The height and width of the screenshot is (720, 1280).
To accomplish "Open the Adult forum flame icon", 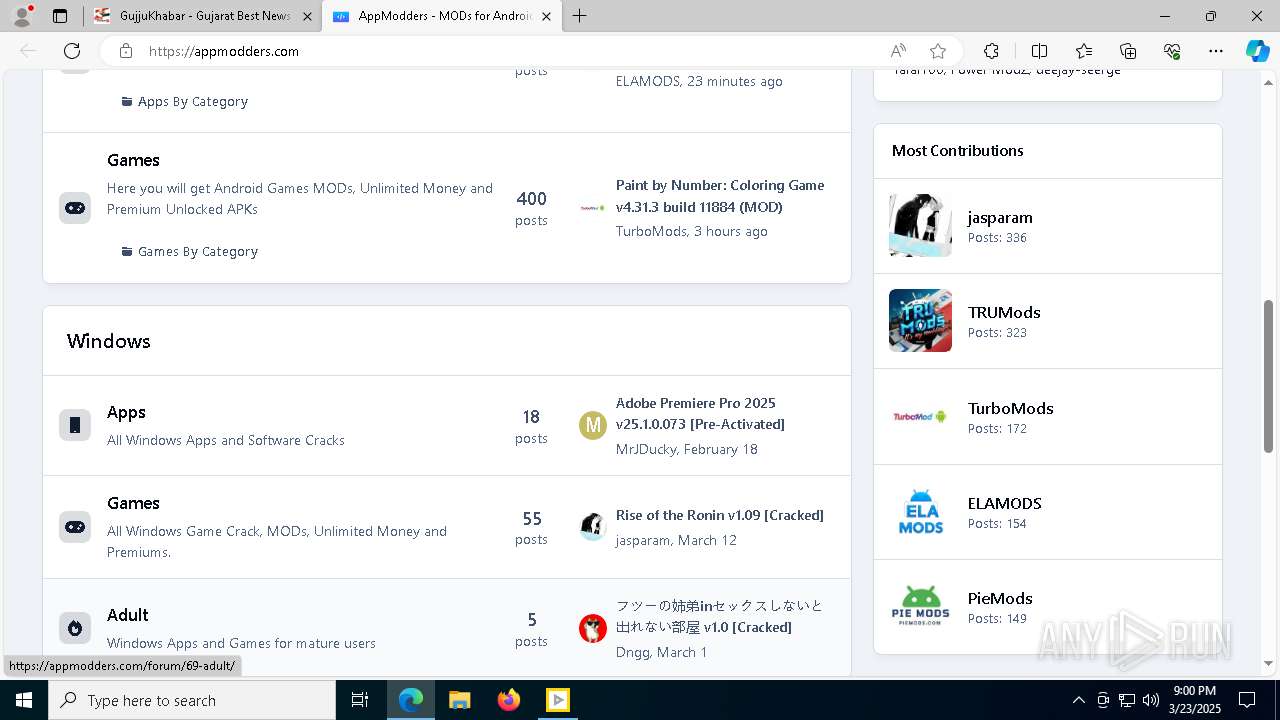I will pos(75,628).
